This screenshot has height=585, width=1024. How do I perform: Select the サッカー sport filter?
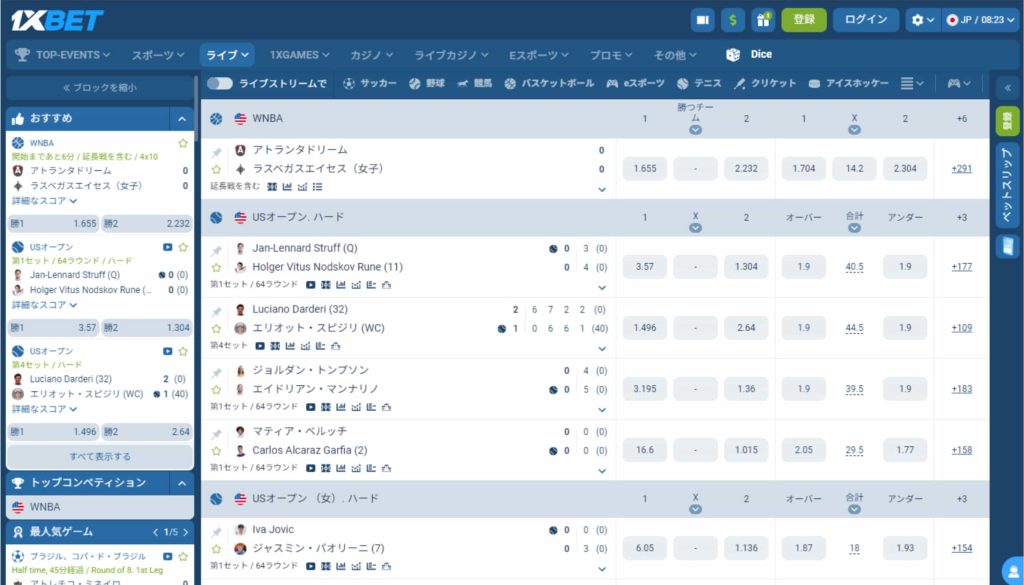coord(370,84)
